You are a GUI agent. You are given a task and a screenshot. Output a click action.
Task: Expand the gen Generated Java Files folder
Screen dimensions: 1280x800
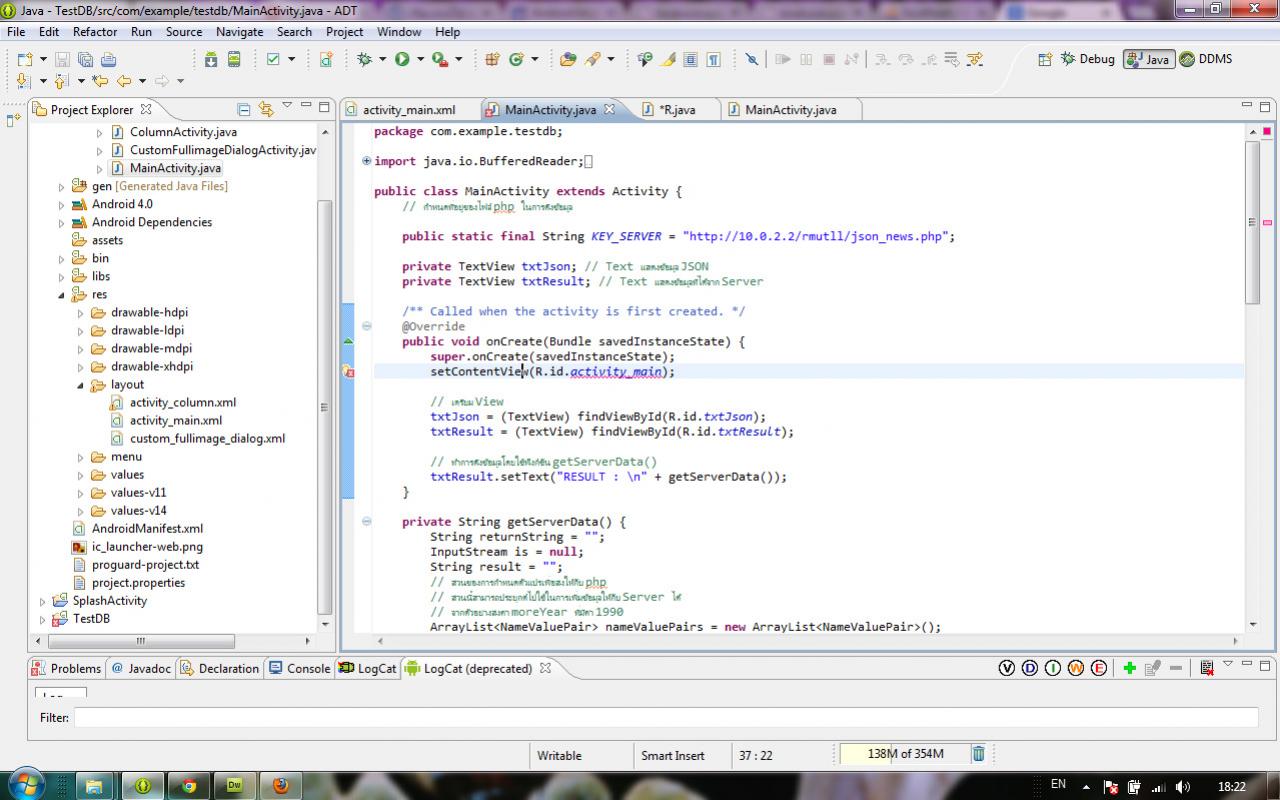(x=61, y=187)
